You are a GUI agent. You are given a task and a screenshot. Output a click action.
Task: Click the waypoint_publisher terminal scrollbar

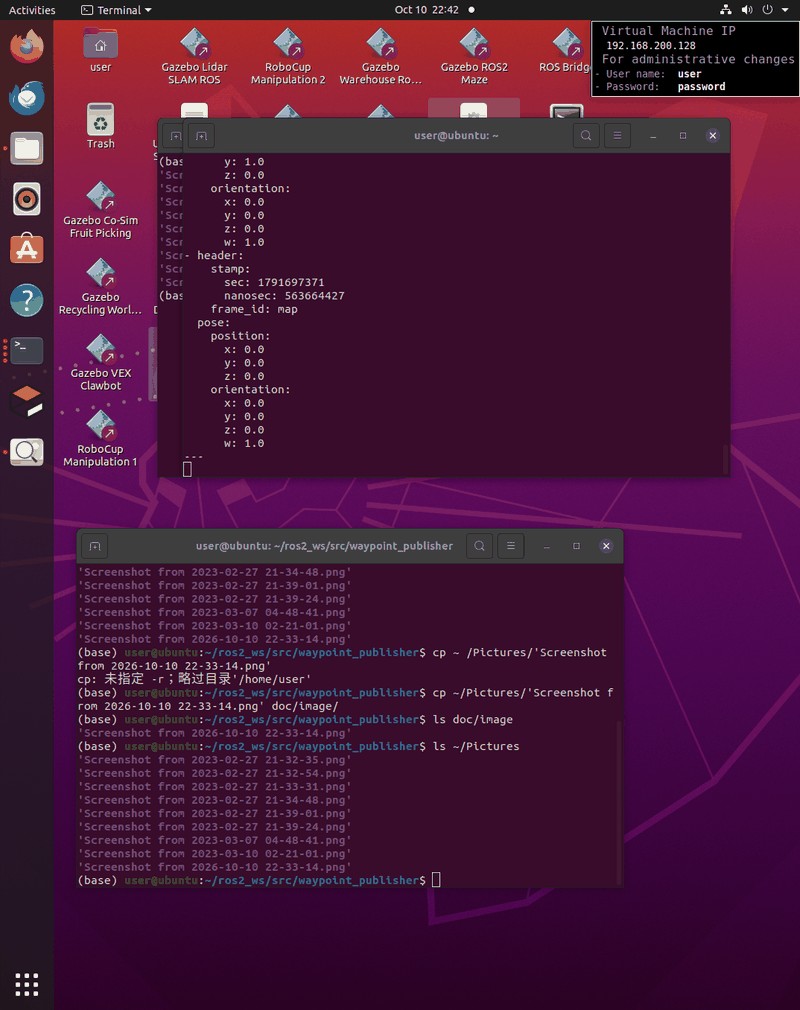tap(620, 803)
